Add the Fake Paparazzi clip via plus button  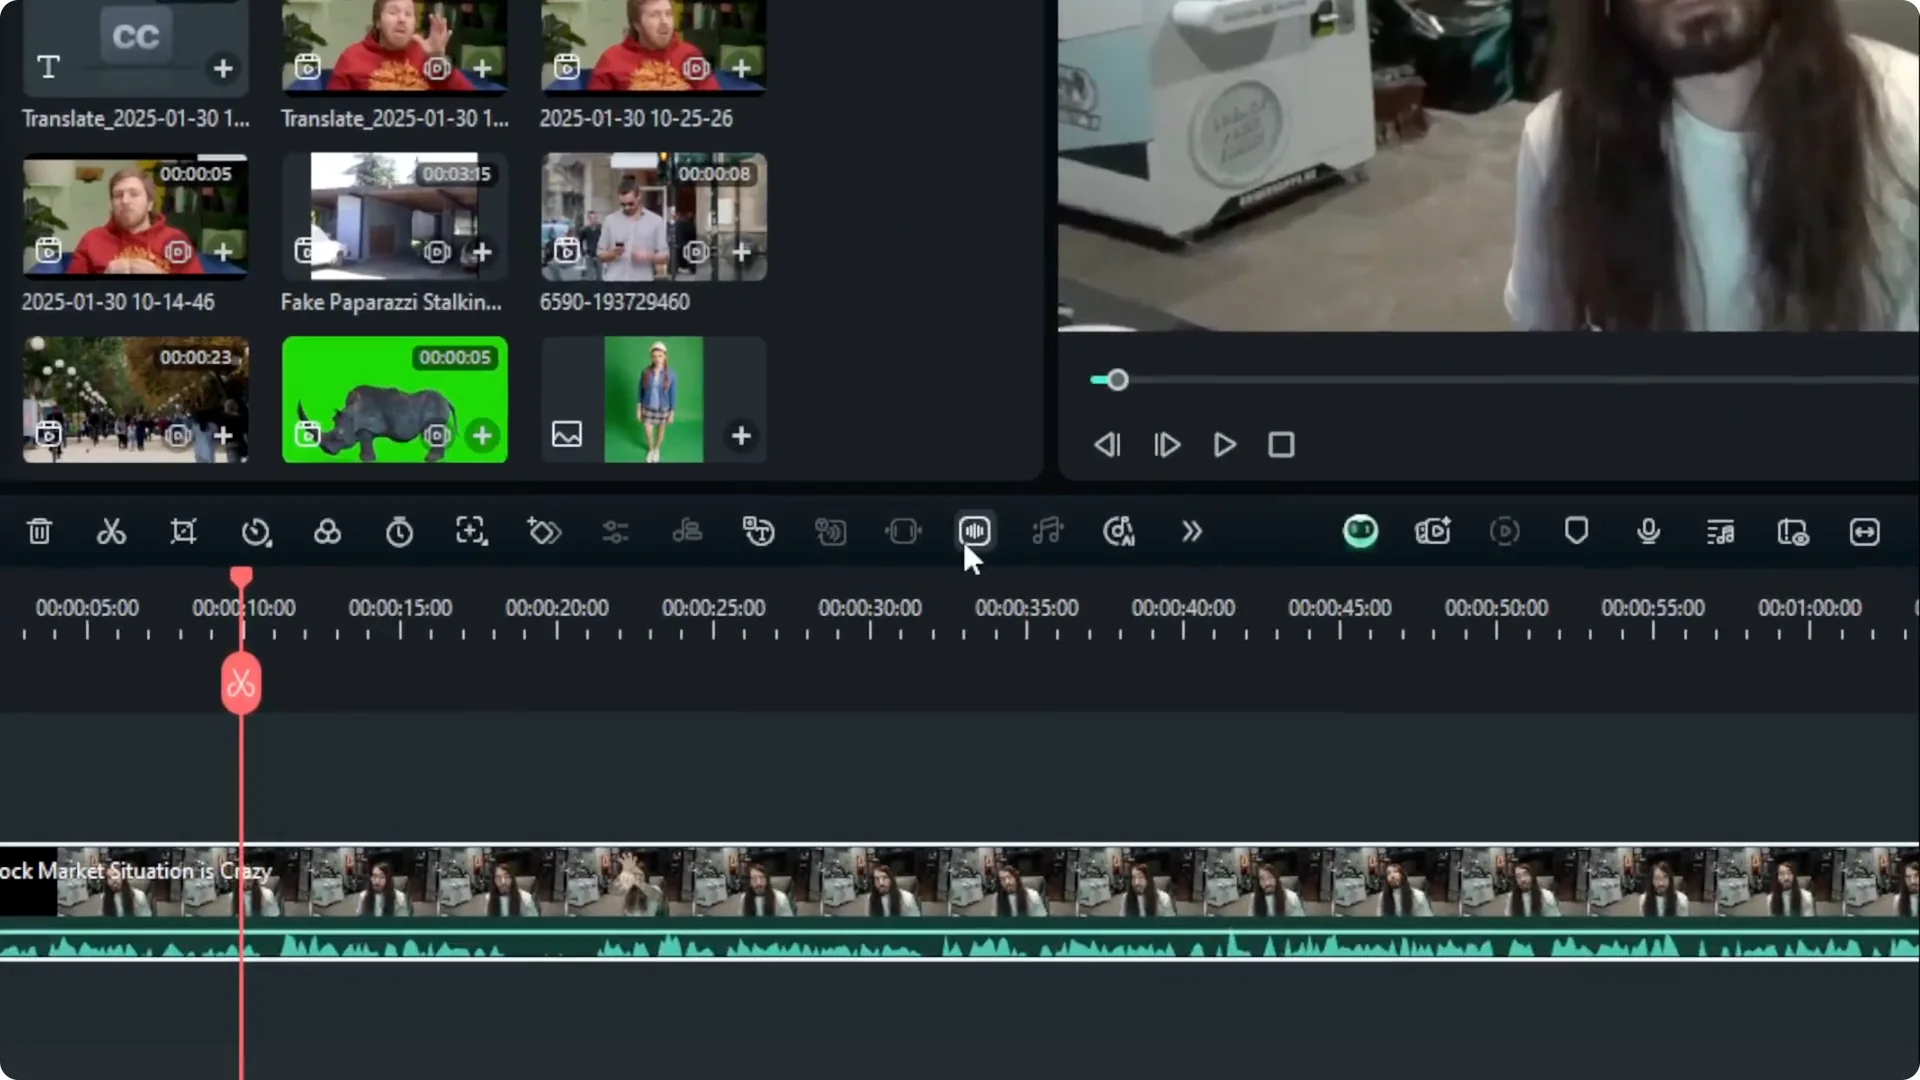coord(483,253)
